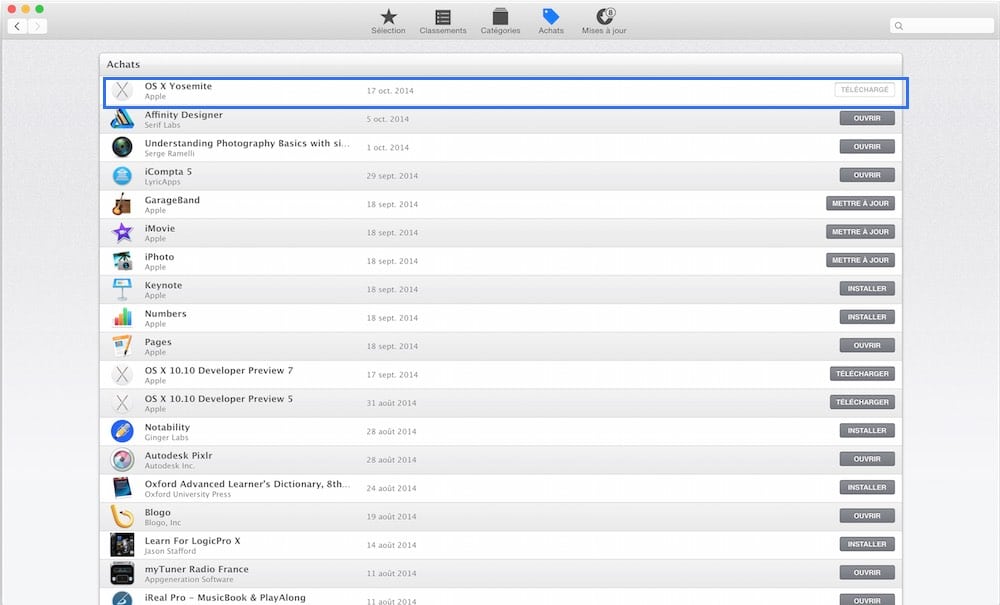The width and height of the screenshot is (1000, 605).
Task: Switch to the Classements tab
Action: click(x=443, y=22)
